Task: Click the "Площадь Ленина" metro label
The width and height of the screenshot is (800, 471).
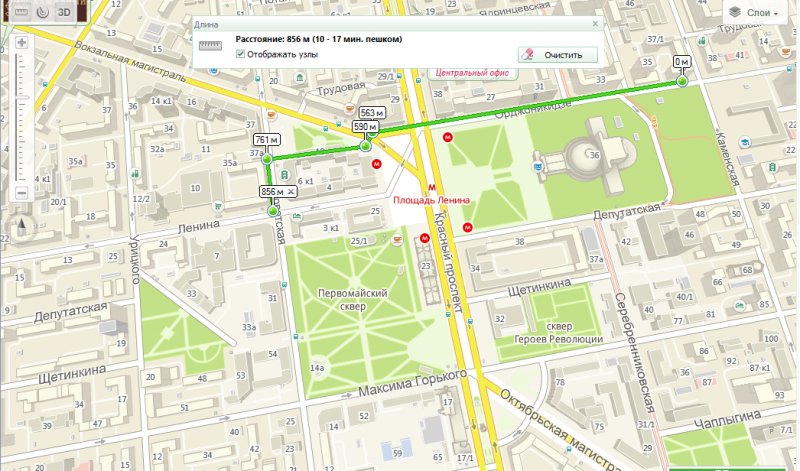Action: [x=431, y=200]
